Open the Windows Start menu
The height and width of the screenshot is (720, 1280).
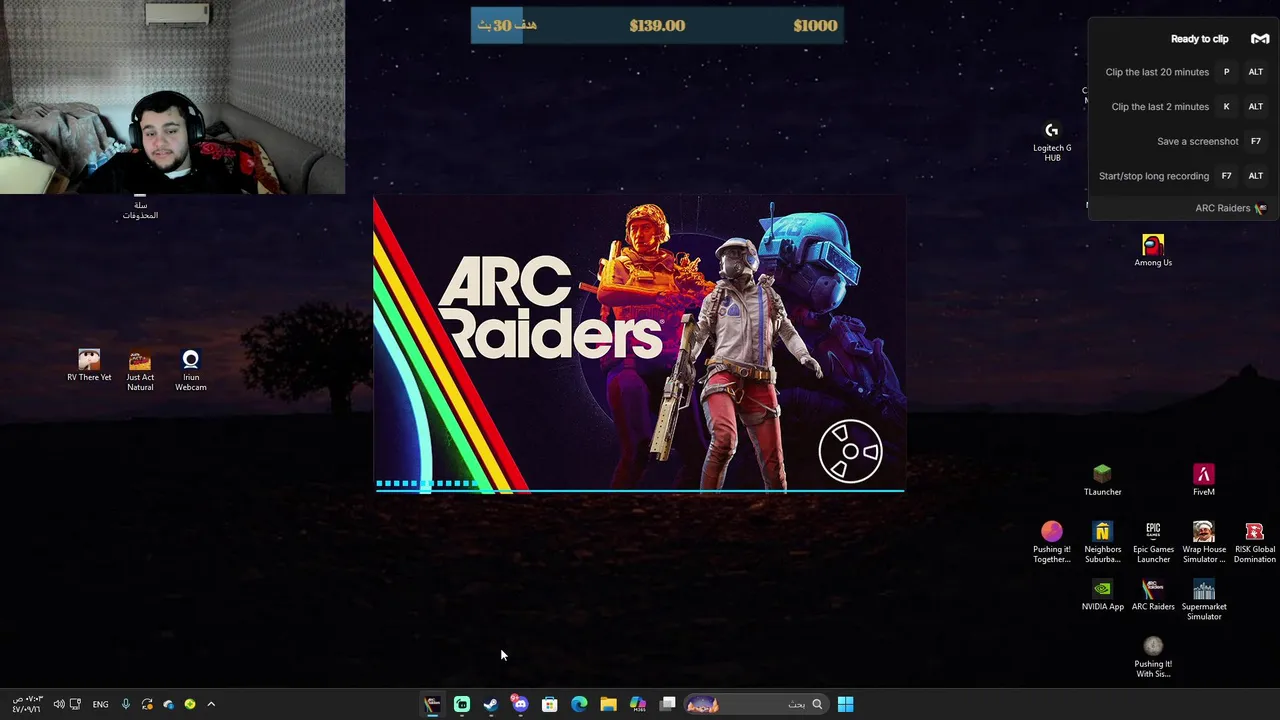point(845,704)
